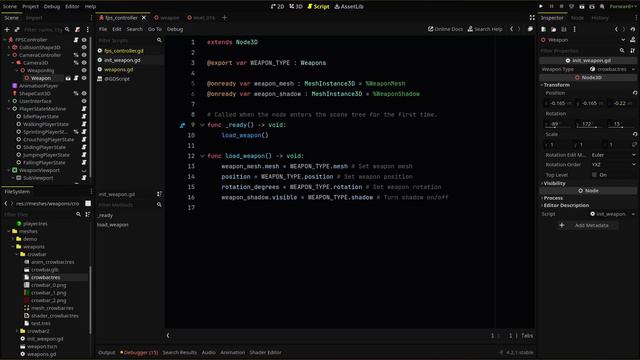Image resolution: width=640 pixels, height=360 pixels.
Task: Toggle visibility of FPSController node
Action: pyautogui.click(x=84, y=40)
